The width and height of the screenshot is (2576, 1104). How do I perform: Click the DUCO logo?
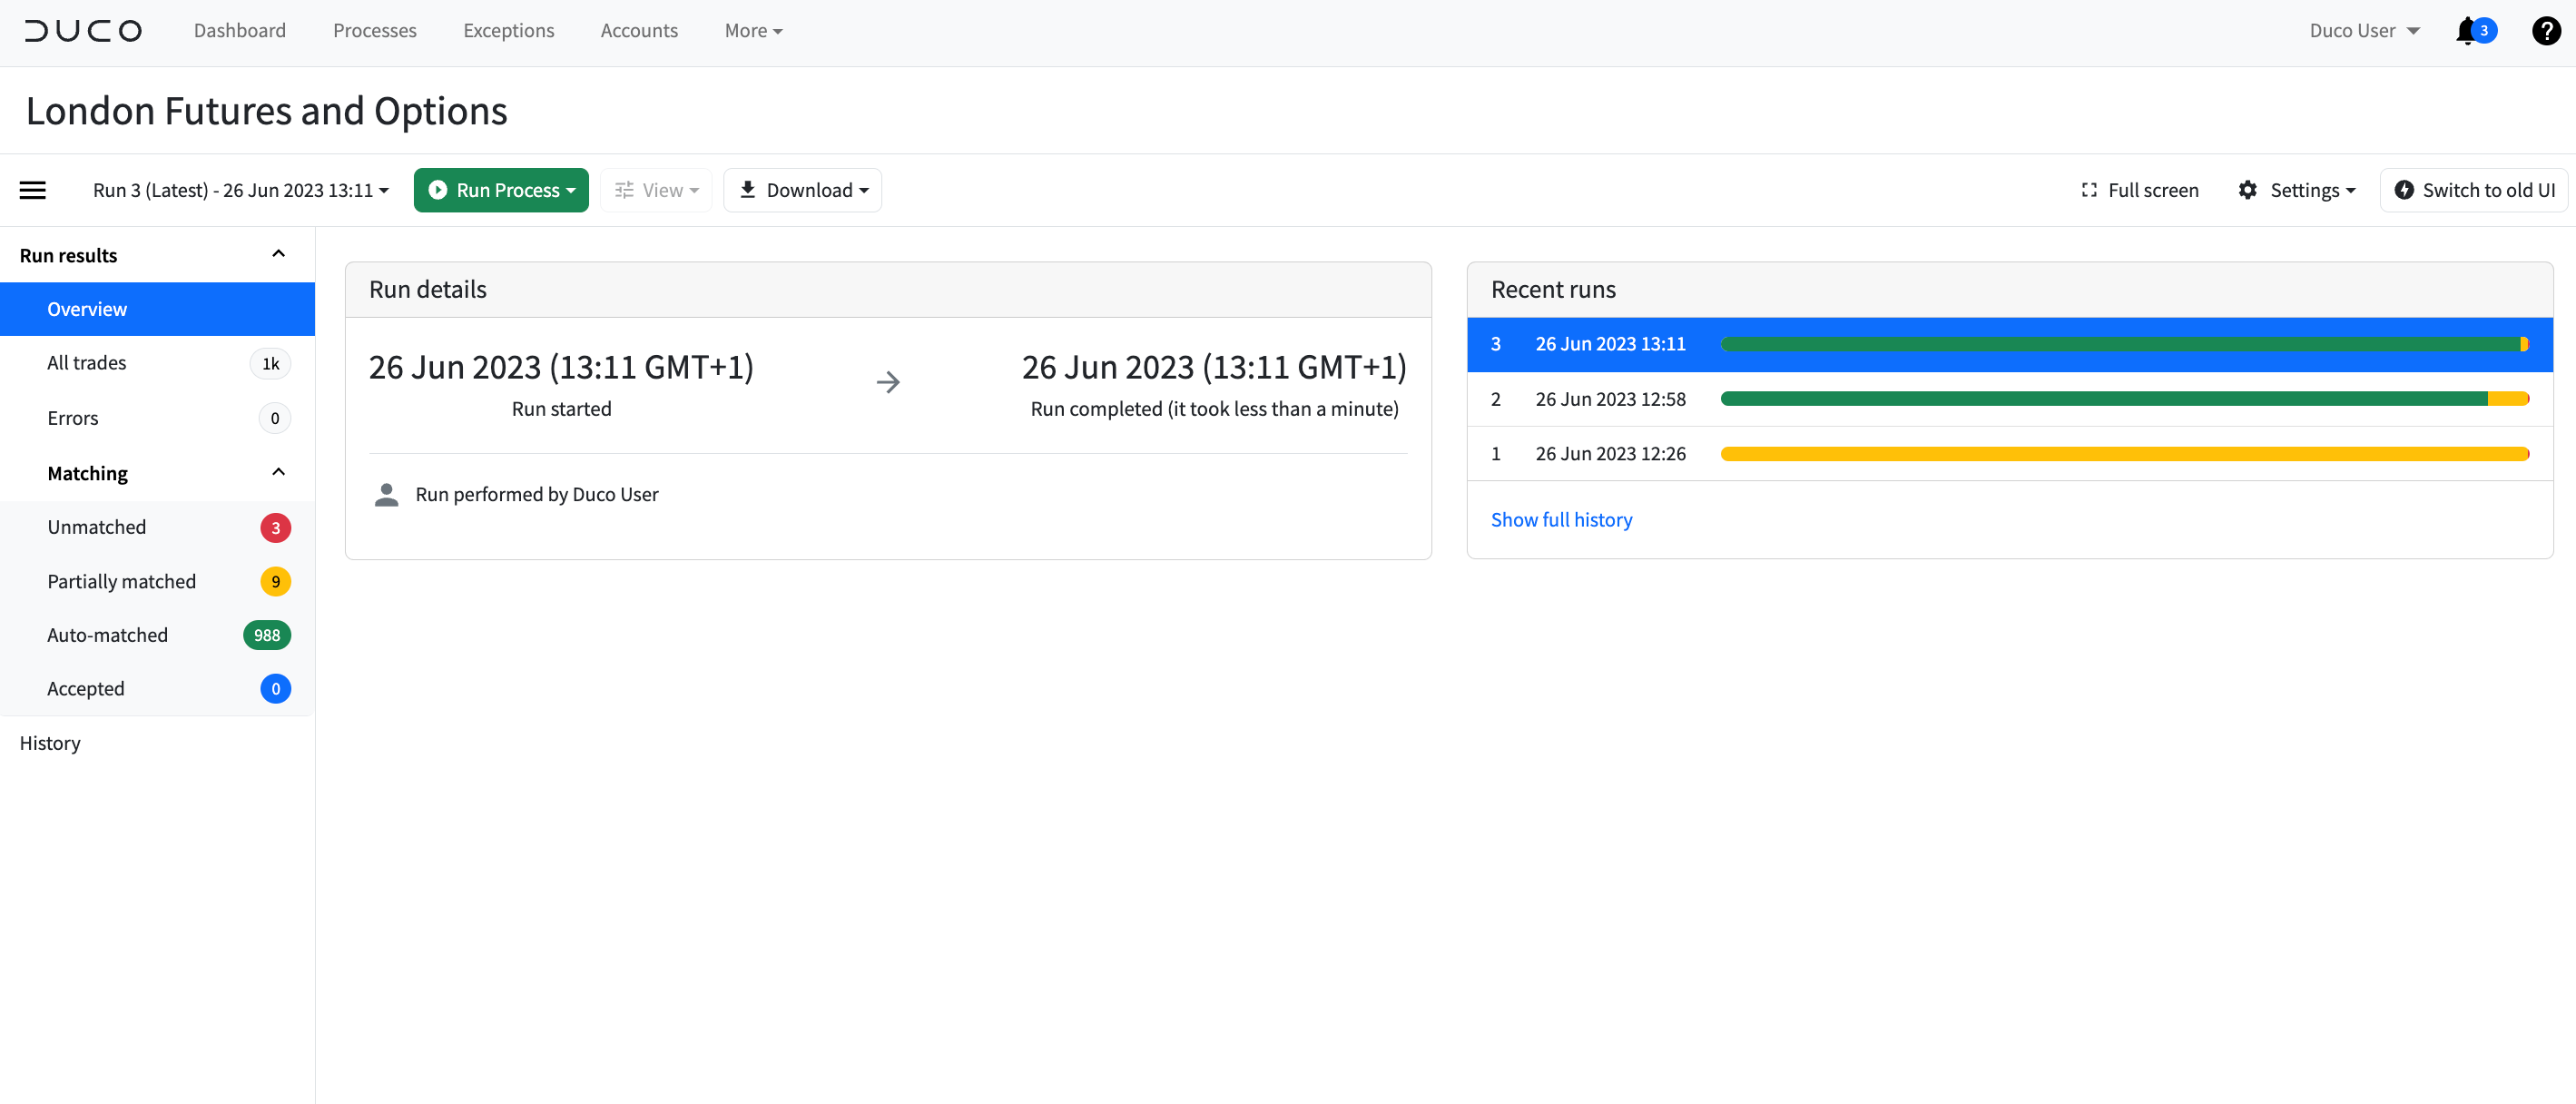tap(83, 30)
